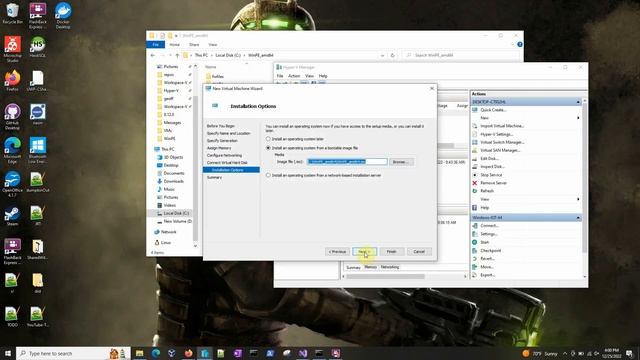Click Move action for the virtual machine

pyautogui.click(x=487, y=267)
